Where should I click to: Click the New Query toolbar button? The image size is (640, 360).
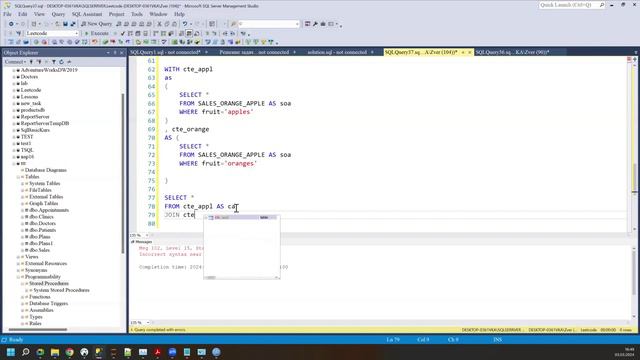[x=96, y=24]
